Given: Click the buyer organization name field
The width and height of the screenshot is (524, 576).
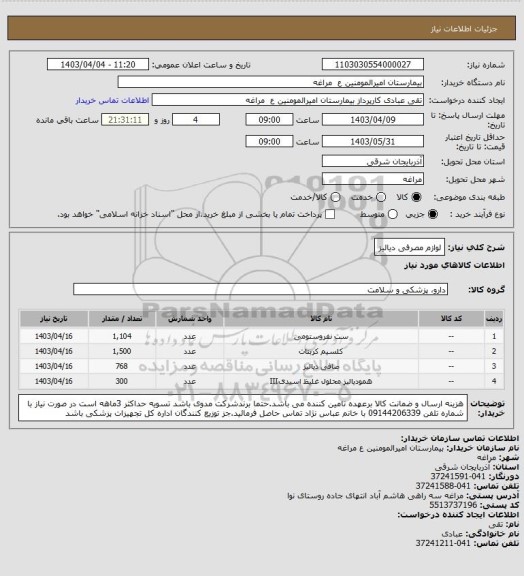Looking at the screenshot, I should [270, 82].
